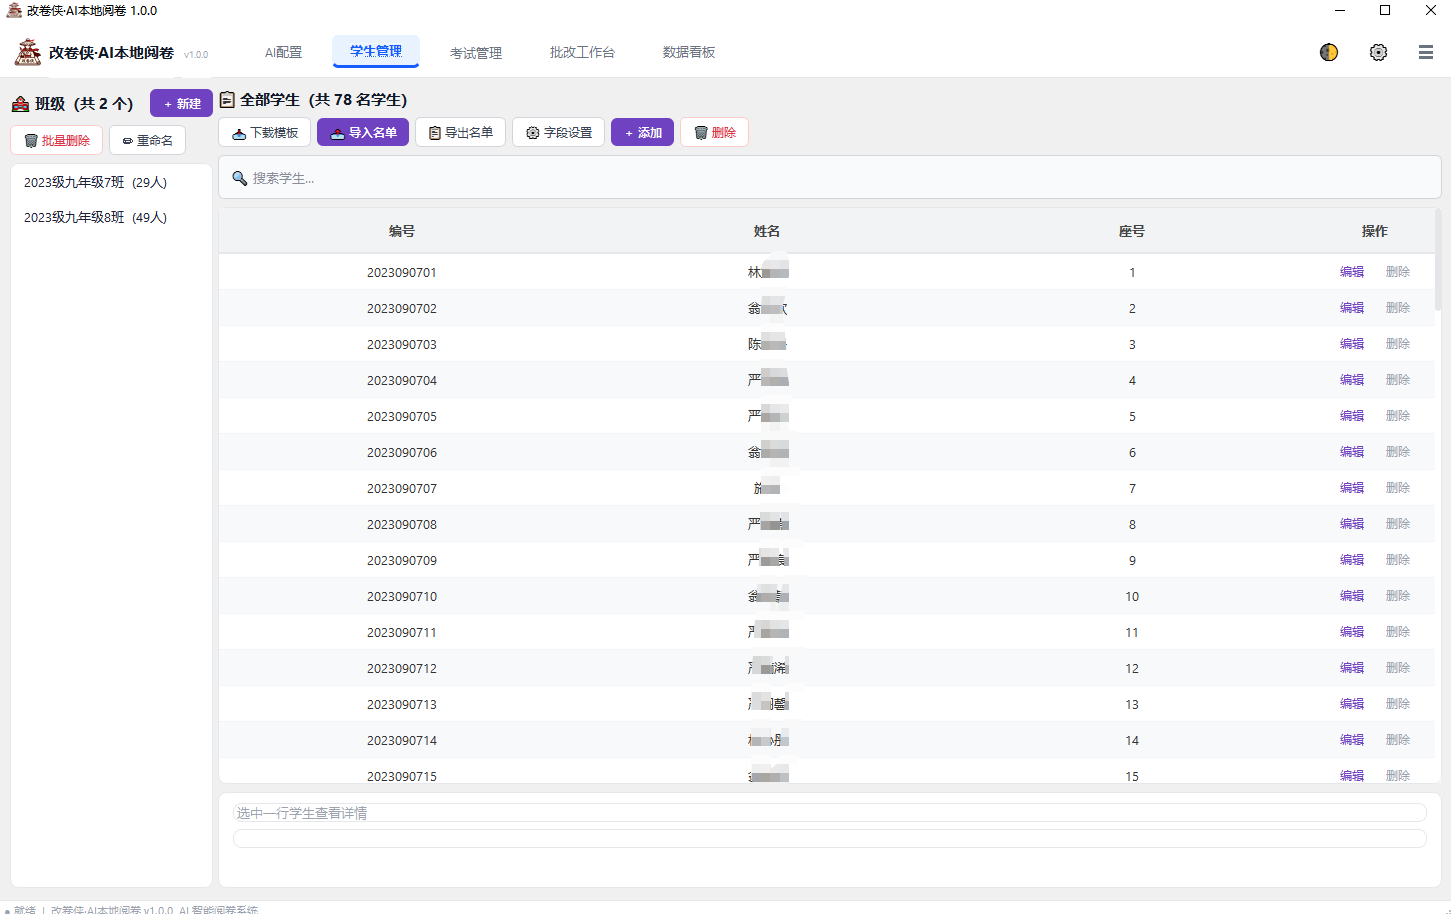Screen dimensions: 1451x914
Task: Click the 导出名单 export button
Action: [460, 132]
